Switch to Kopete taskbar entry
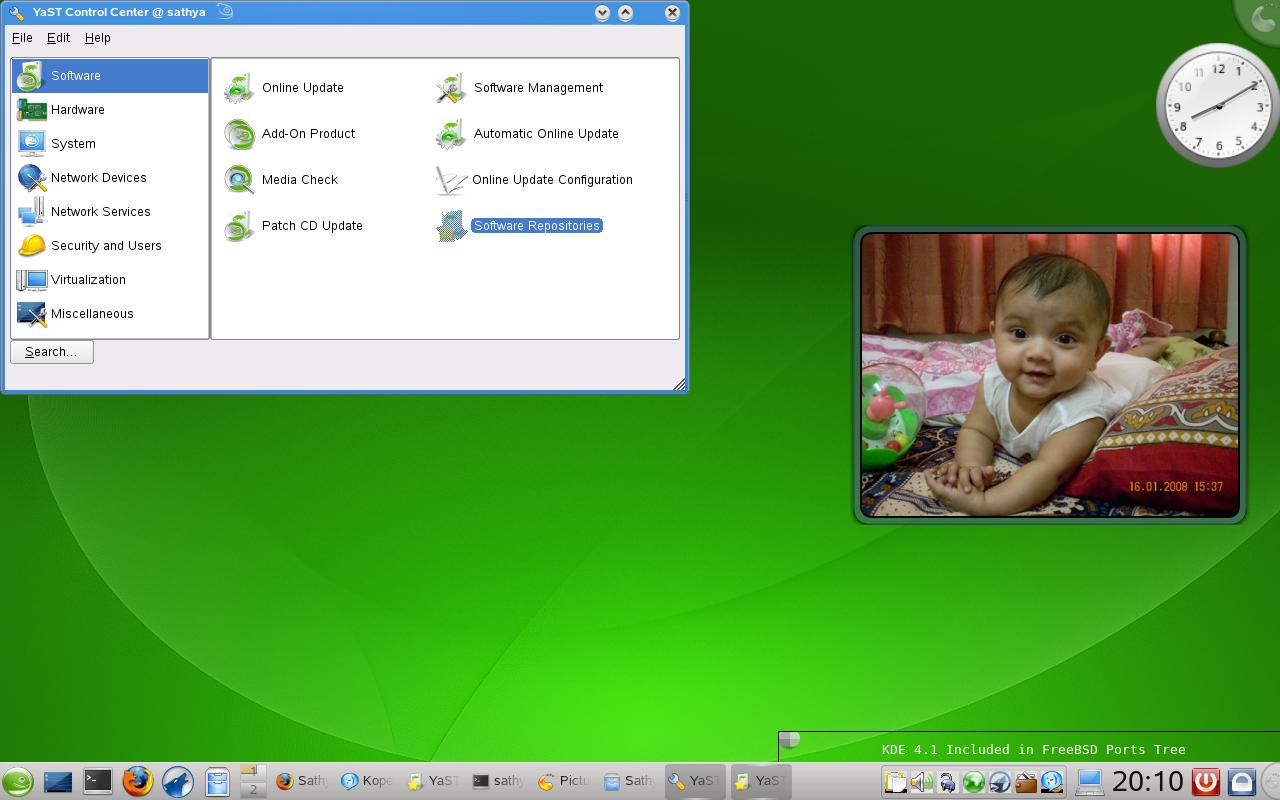 366,782
